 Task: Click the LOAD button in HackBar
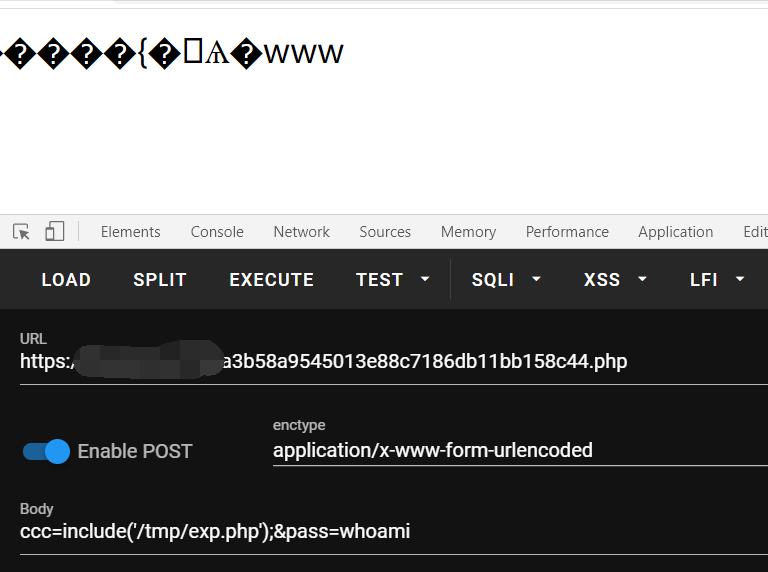(66, 280)
